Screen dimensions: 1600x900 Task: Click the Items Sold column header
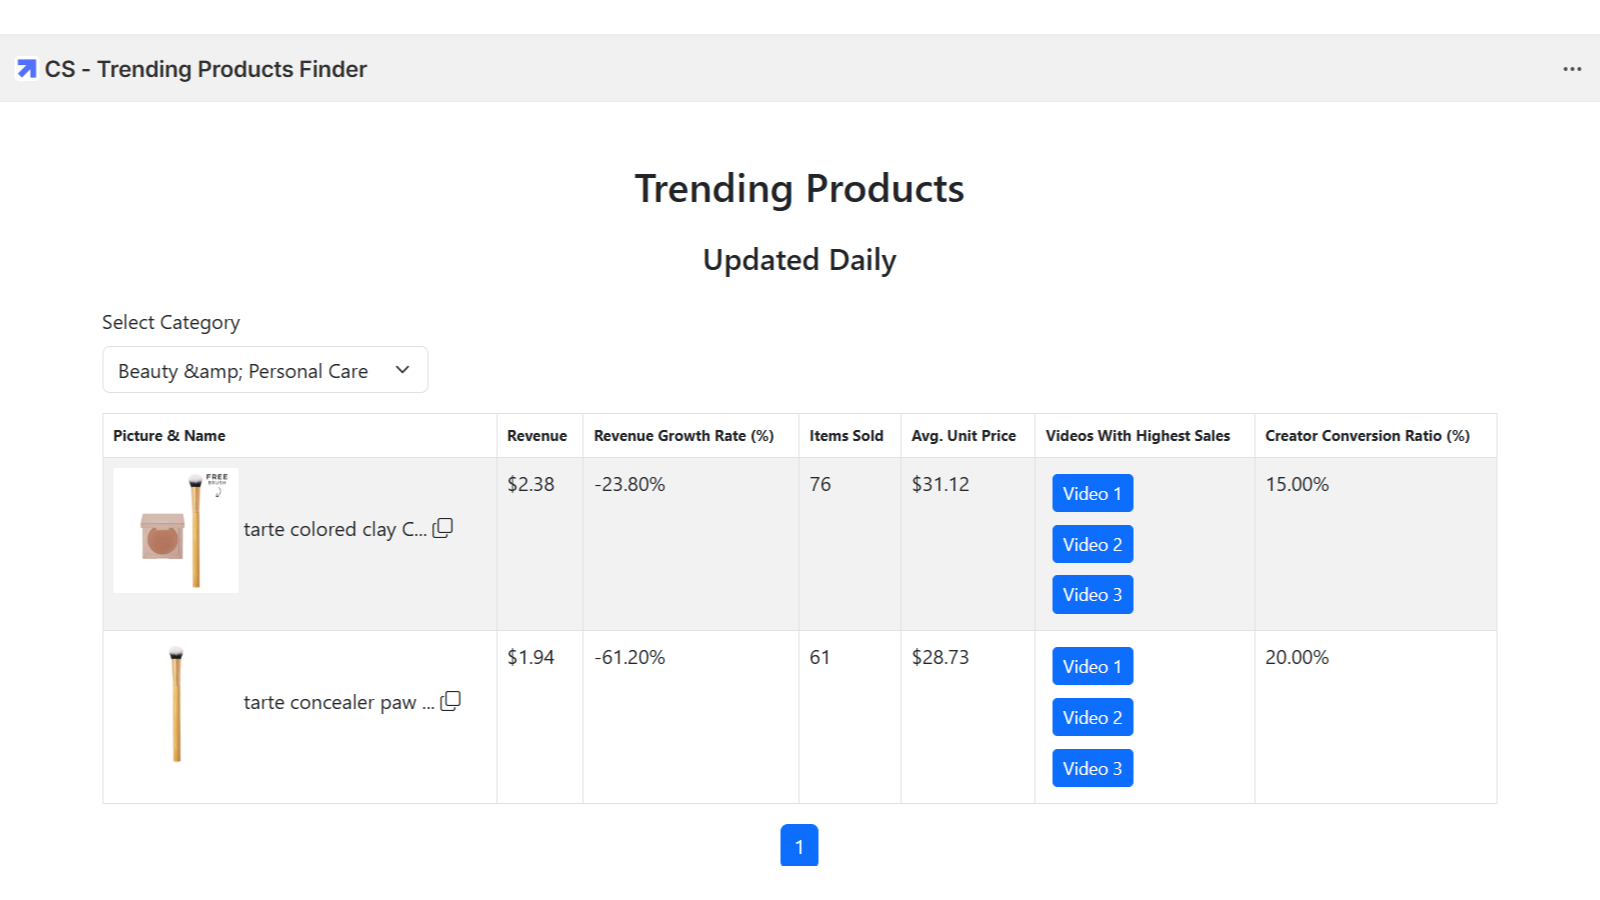[x=846, y=436]
